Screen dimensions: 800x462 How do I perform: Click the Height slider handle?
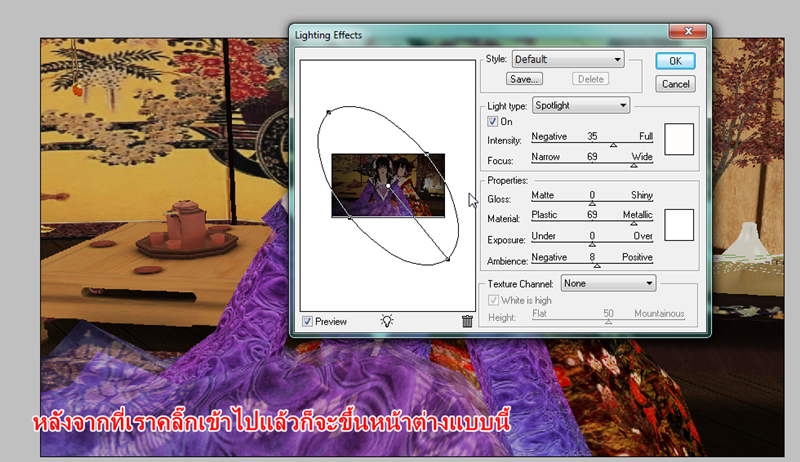(x=608, y=322)
